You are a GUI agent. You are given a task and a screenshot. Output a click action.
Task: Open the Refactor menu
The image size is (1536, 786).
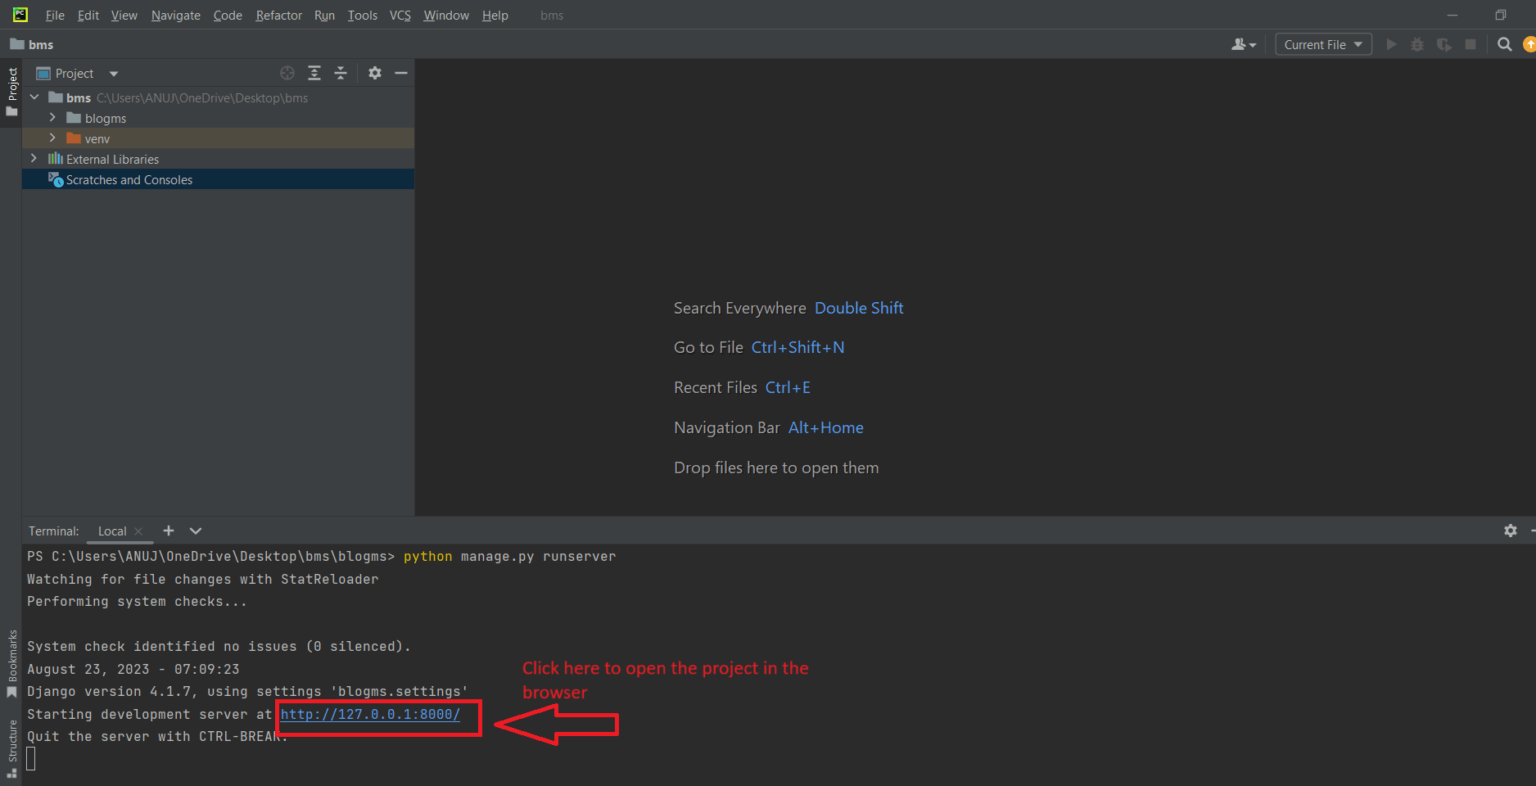[x=278, y=15]
